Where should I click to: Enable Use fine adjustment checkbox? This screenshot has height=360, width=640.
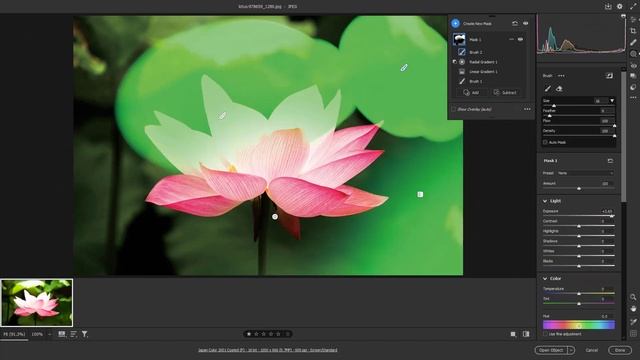click(545, 334)
